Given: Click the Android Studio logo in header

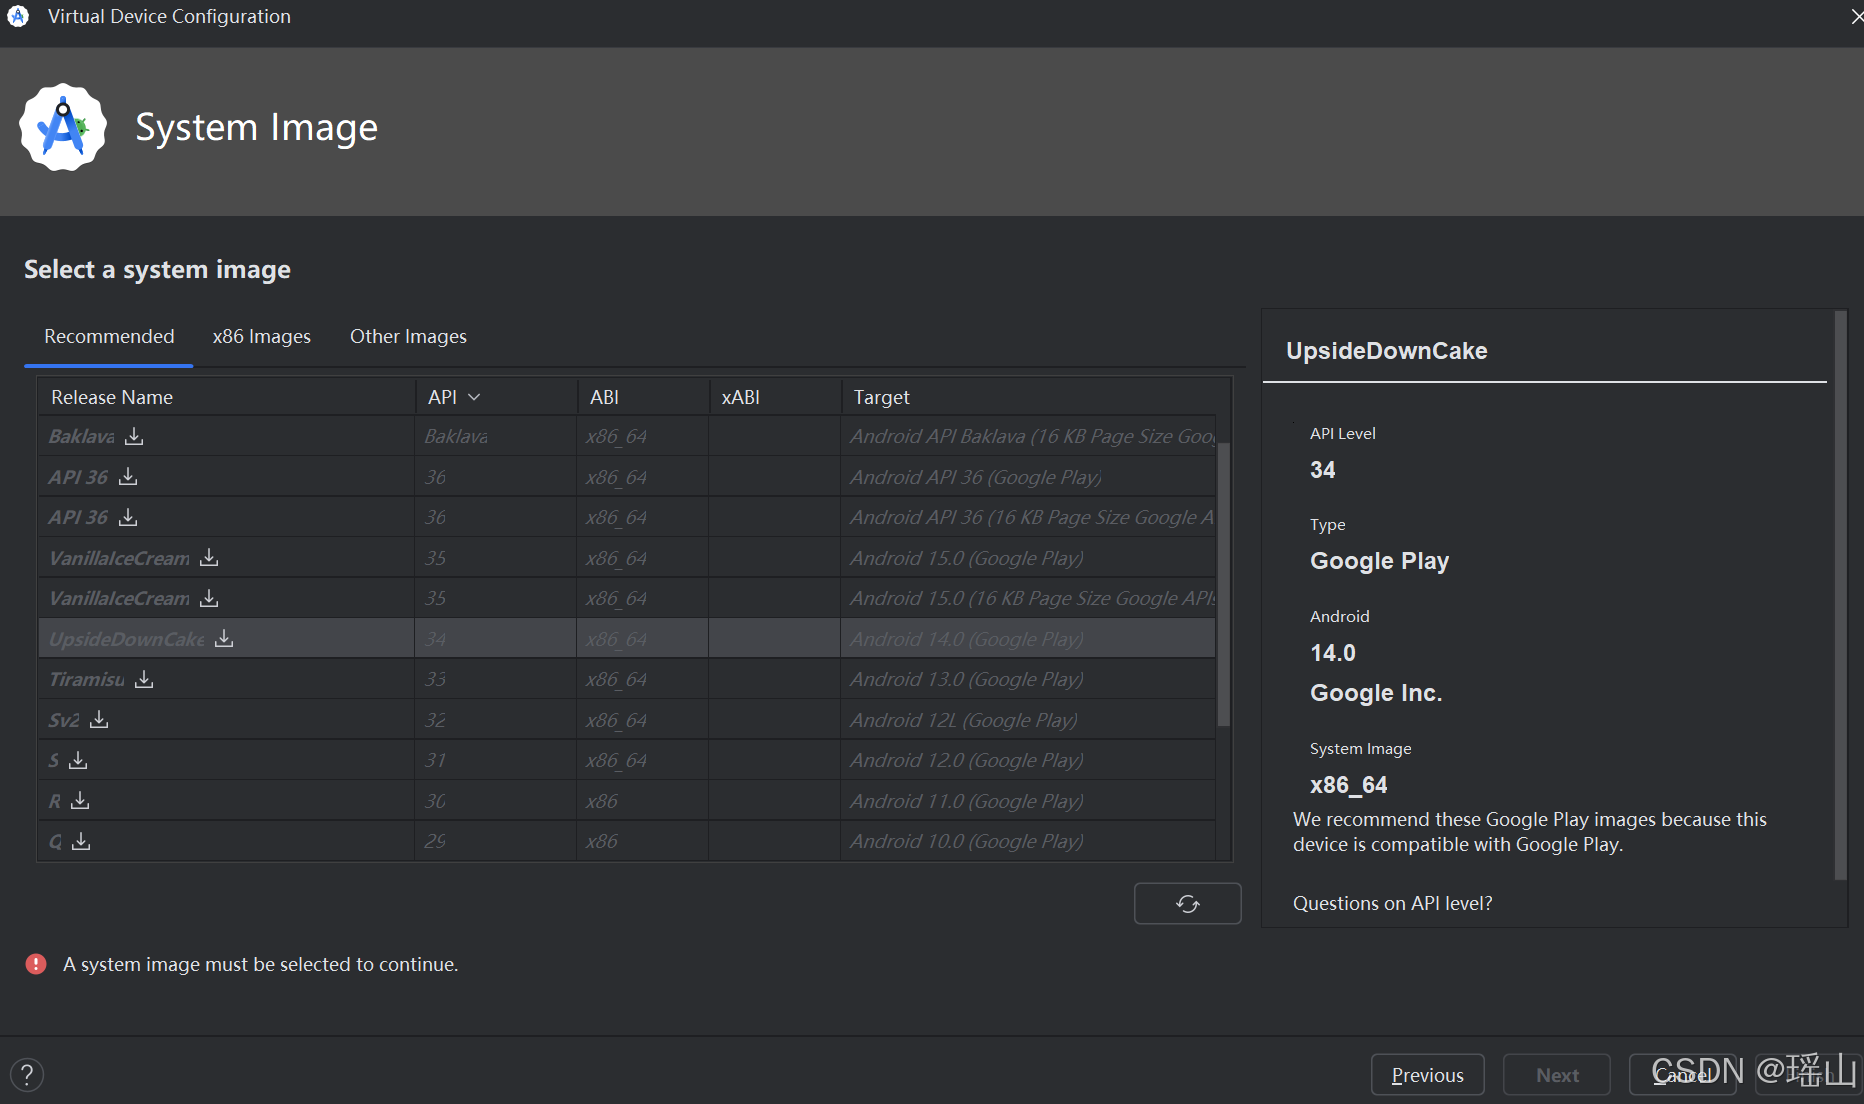Looking at the screenshot, I should point(63,127).
